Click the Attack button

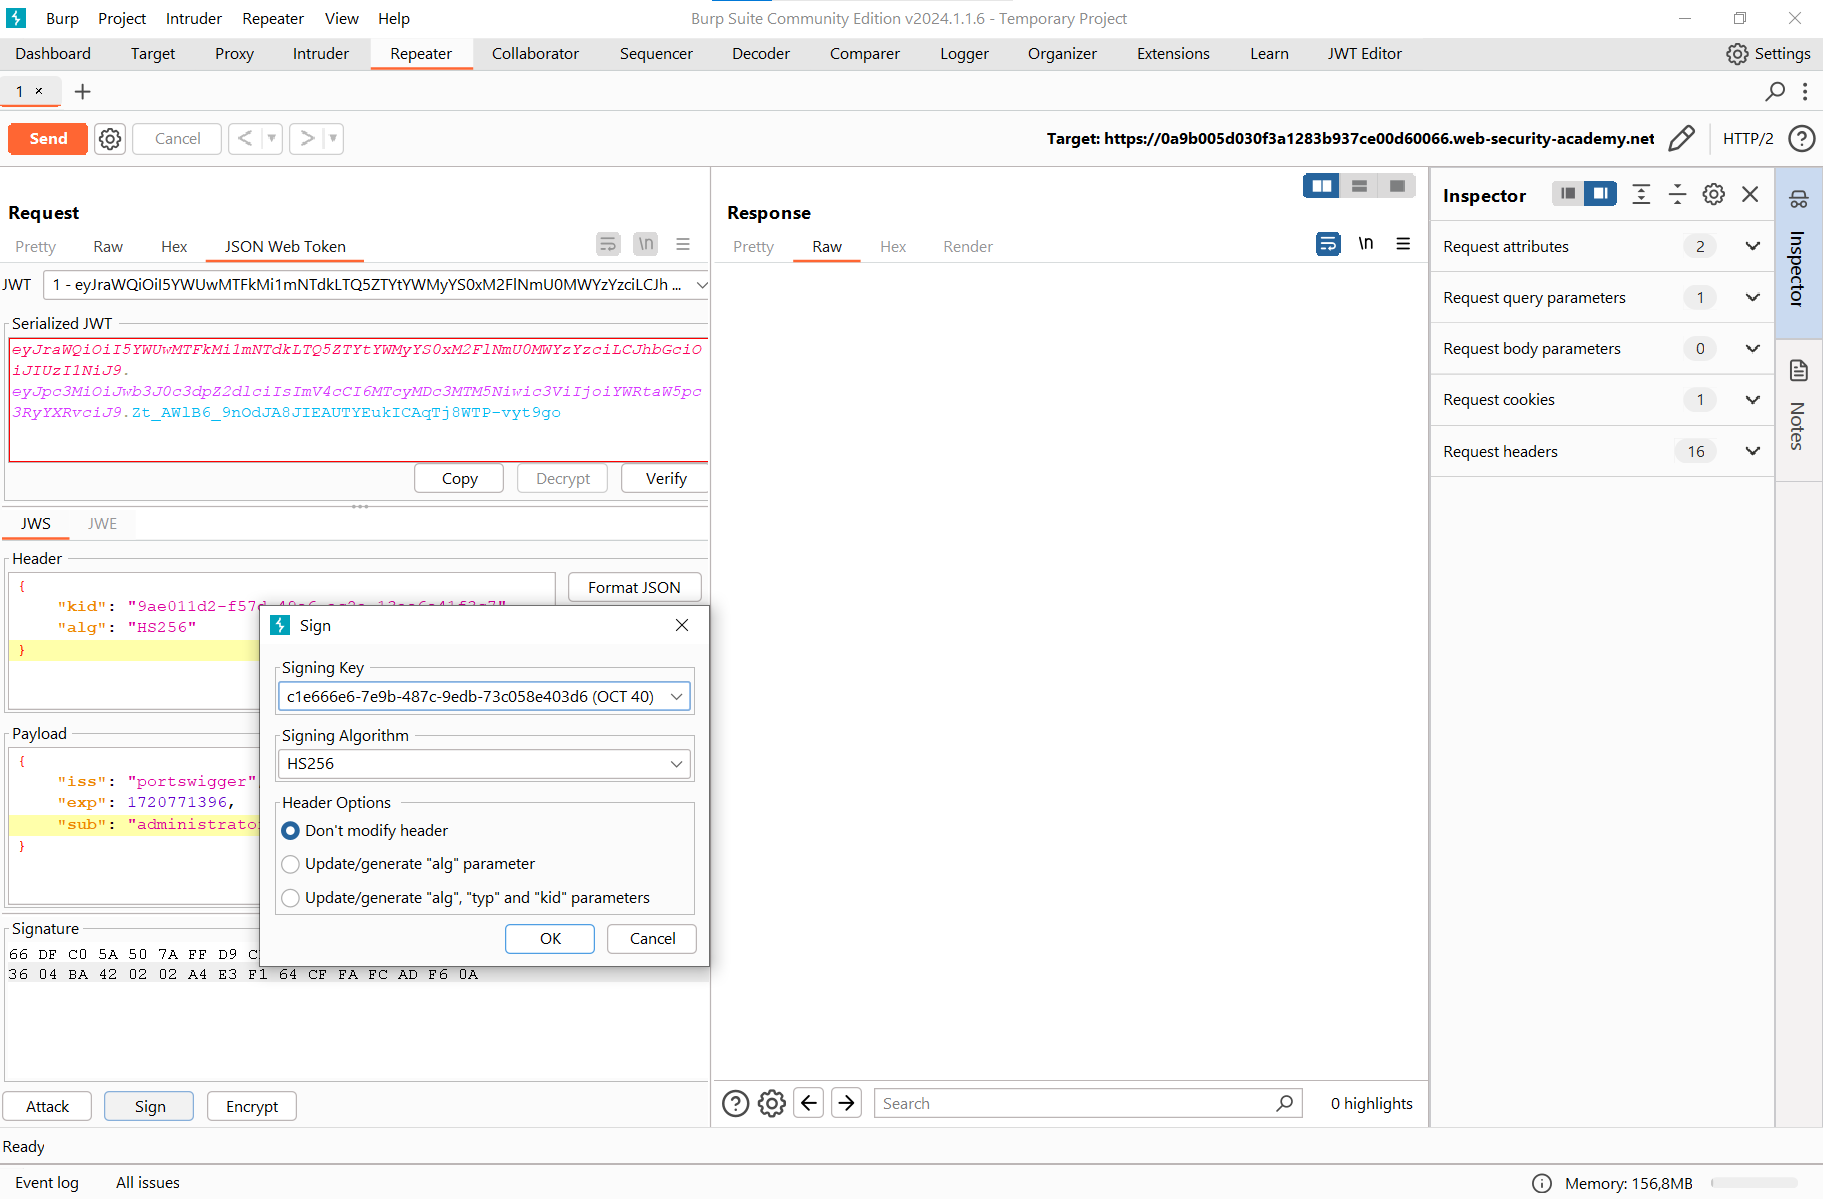click(x=47, y=1107)
